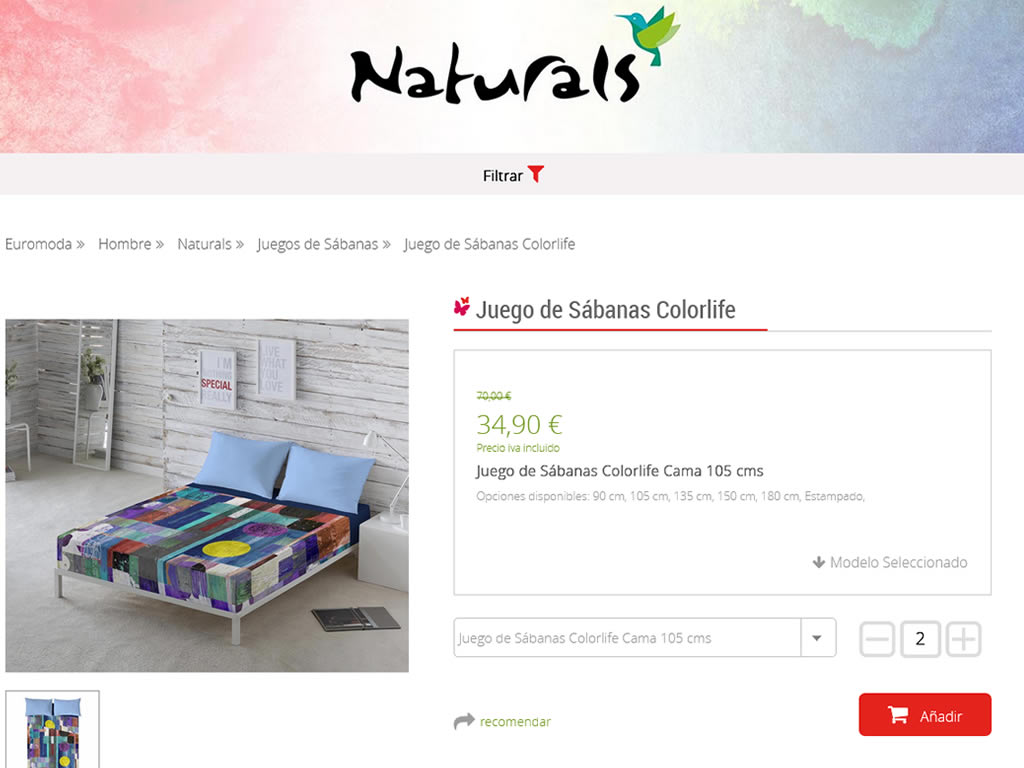Click the main product bed image

pyautogui.click(x=207, y=495)
